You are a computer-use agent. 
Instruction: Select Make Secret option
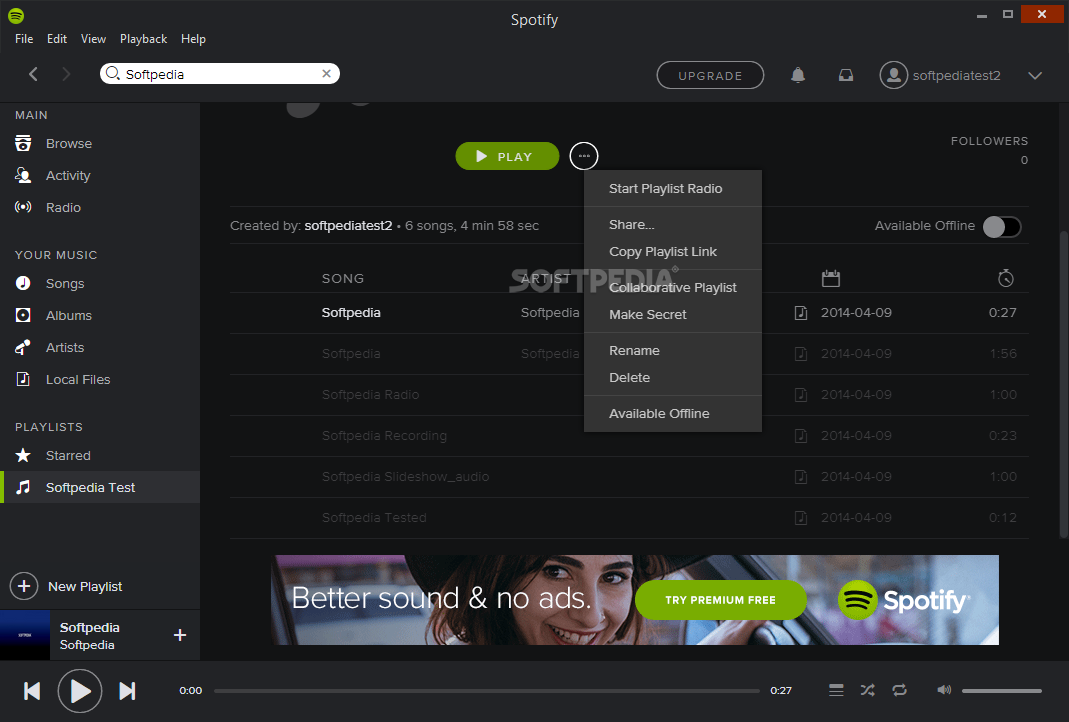point(673,314)
